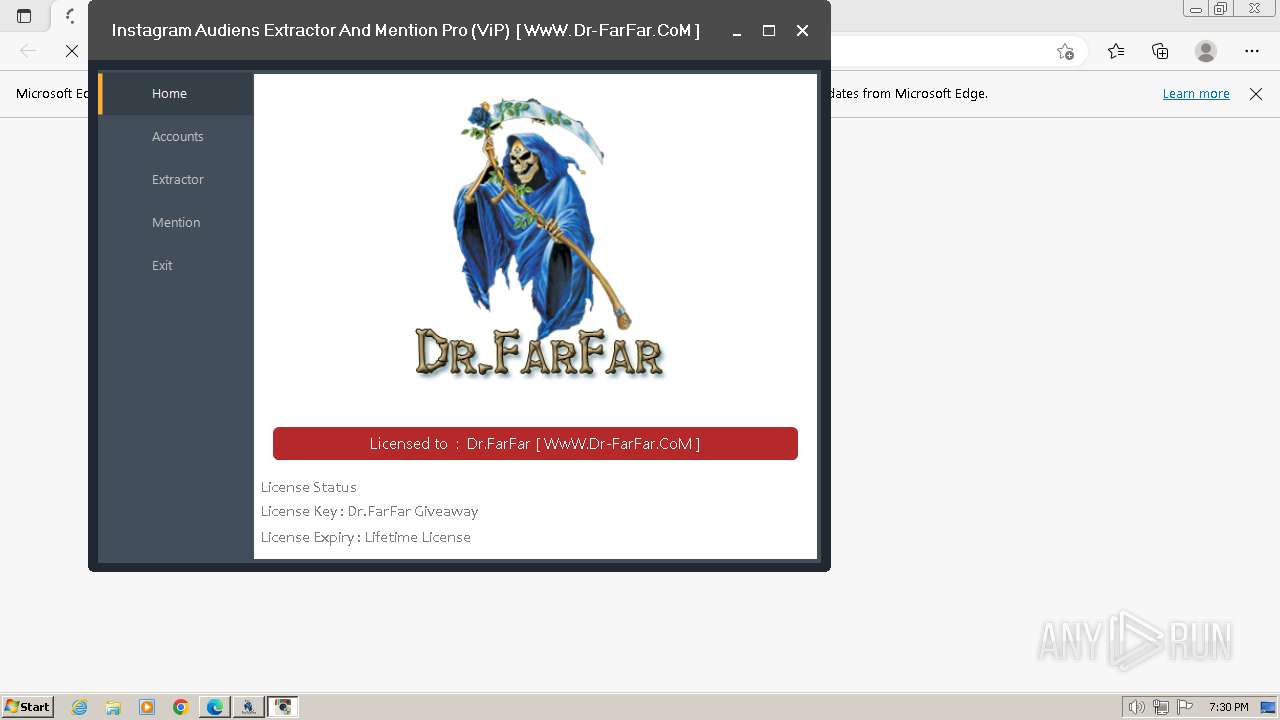Restore down the Edge browser window
The width and height of the screenshot is (1280, 720).
[1220, 9]
